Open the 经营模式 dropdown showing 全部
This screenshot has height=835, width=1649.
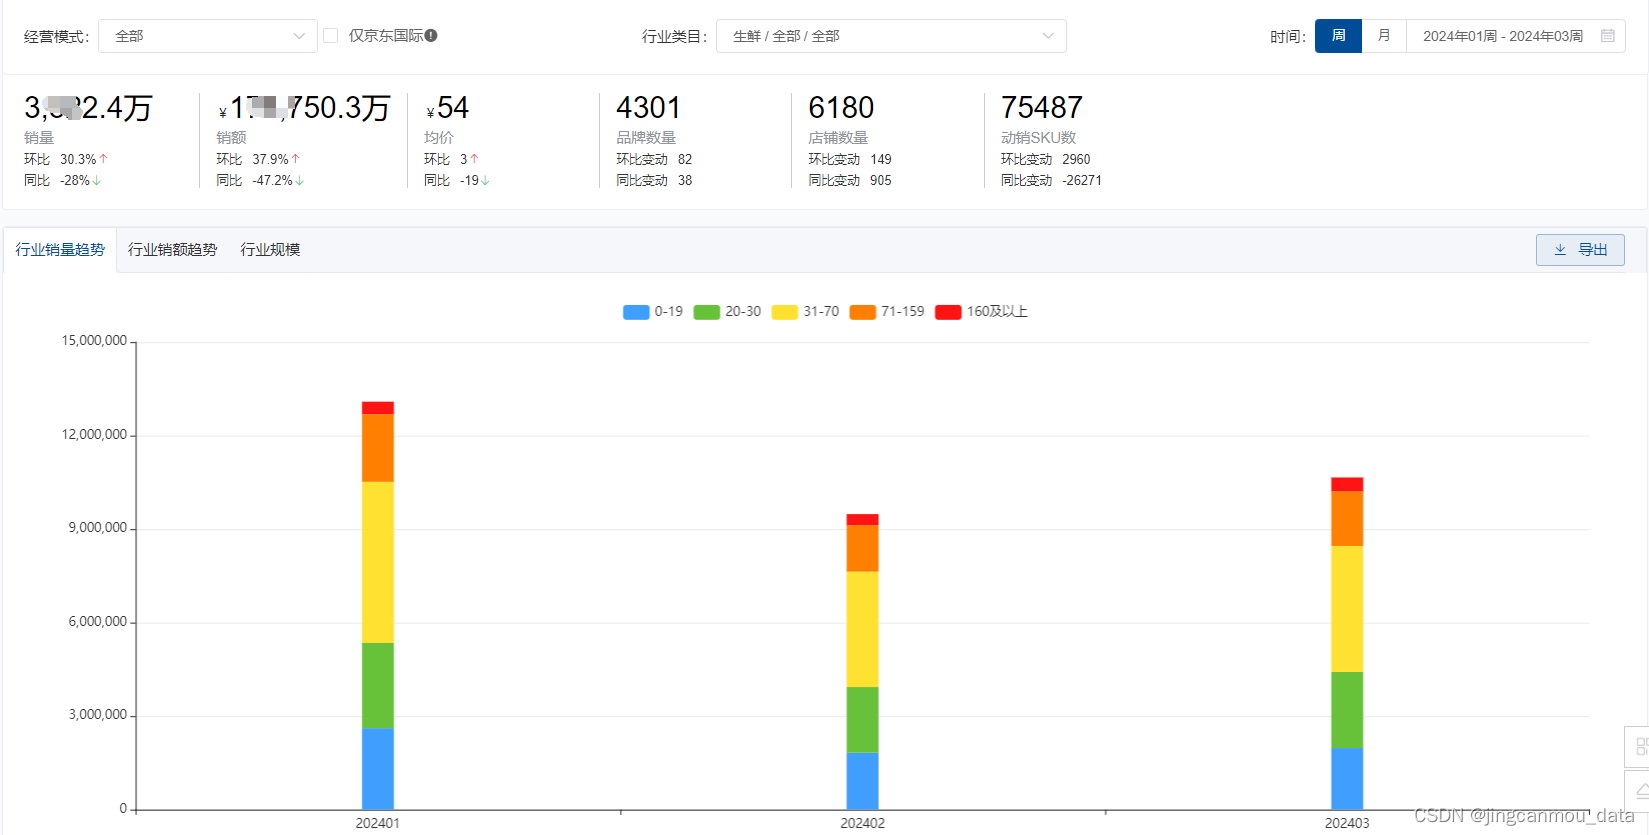tap(207, 36)
